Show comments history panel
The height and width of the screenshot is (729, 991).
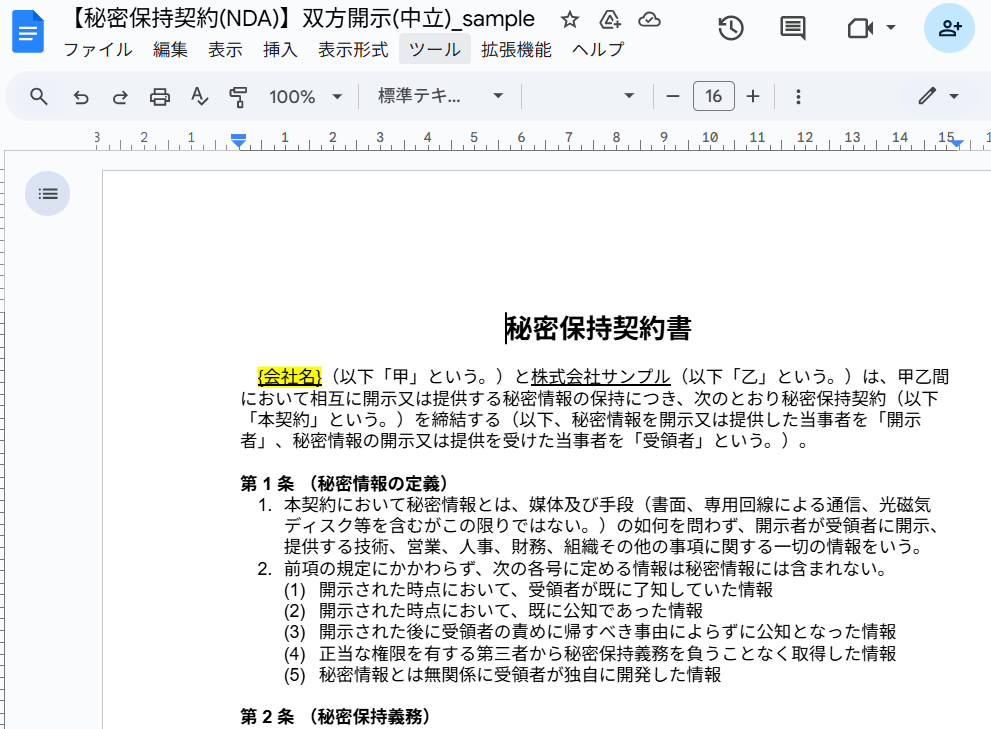click(793, 28)
